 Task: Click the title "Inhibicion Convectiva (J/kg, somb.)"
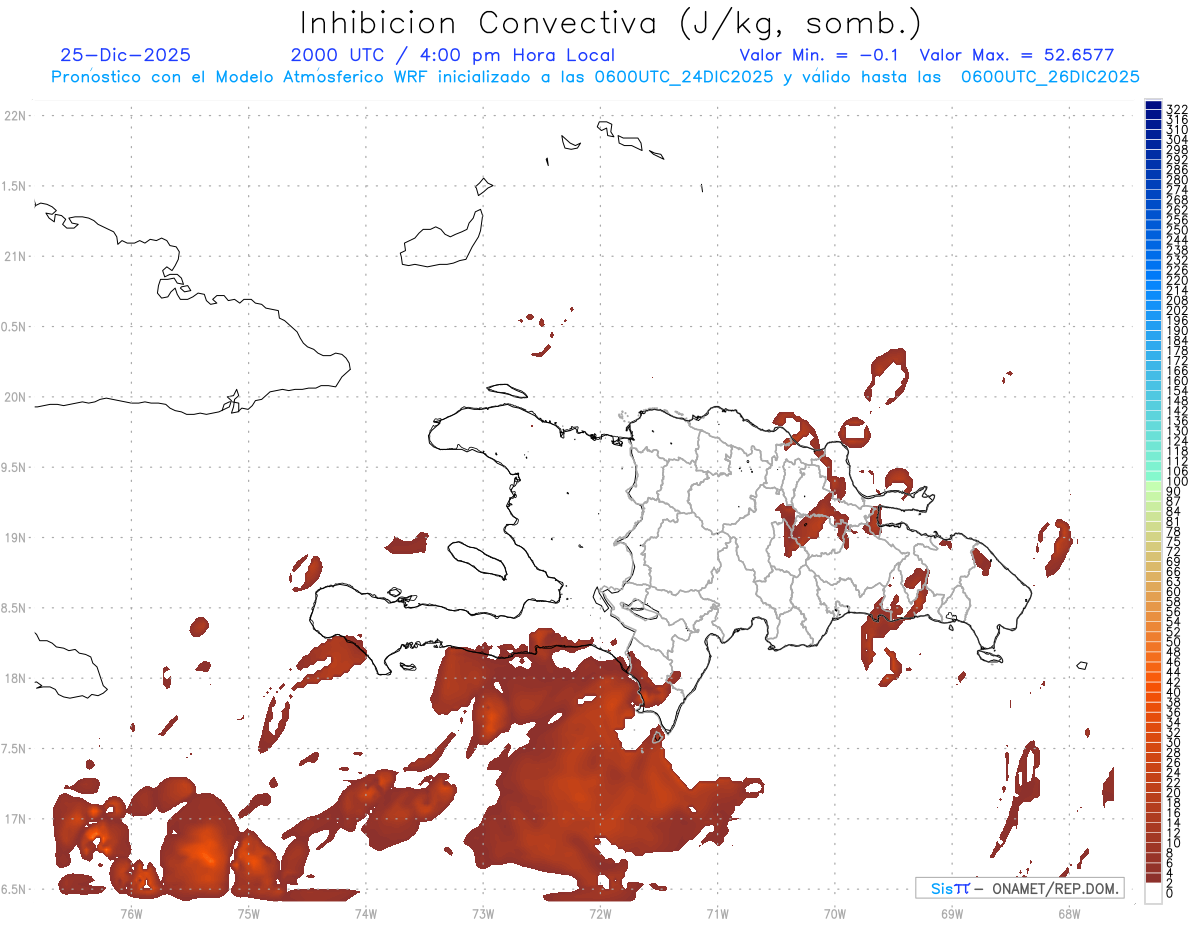[611, 23]
